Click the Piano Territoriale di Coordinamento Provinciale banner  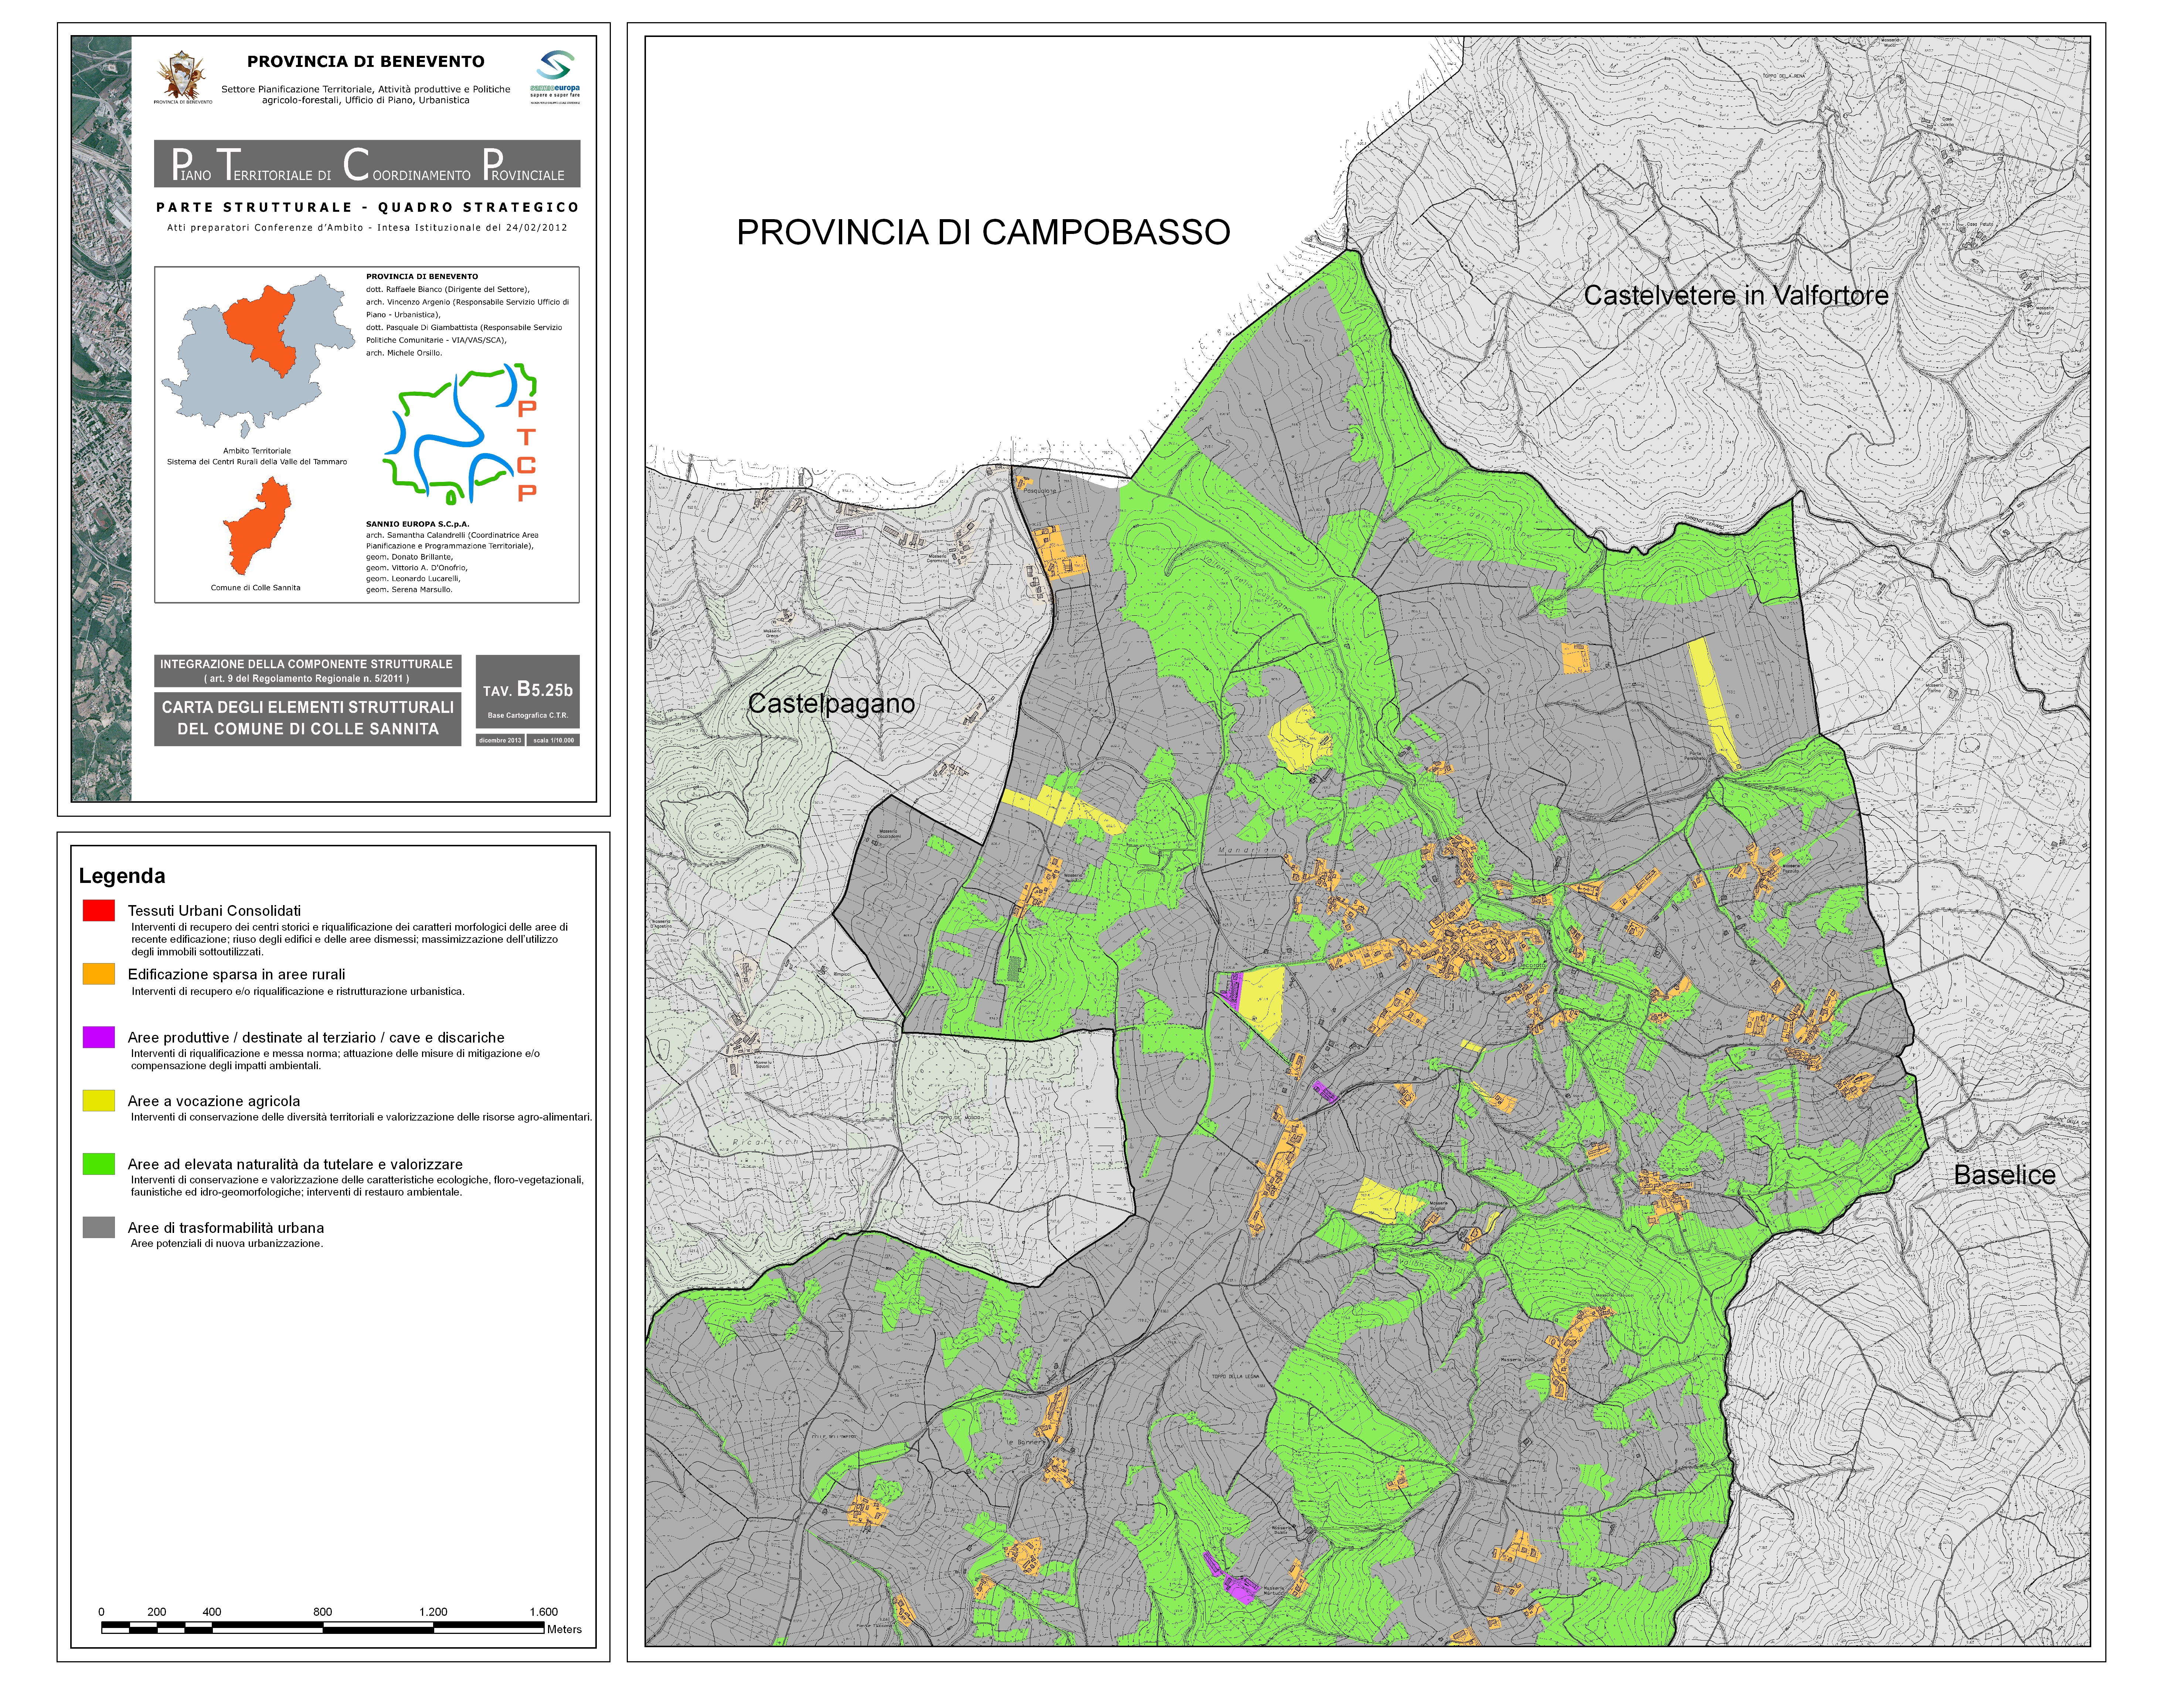[x=367, y=164]
